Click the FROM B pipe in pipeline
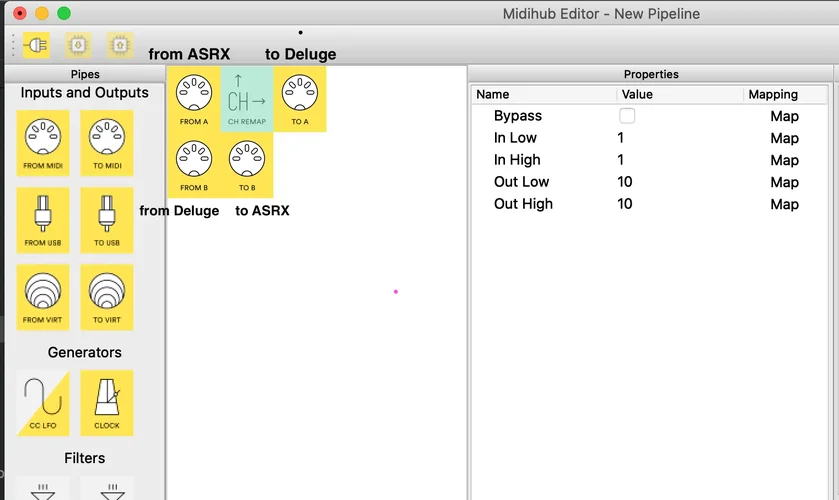 pos(194,165)
